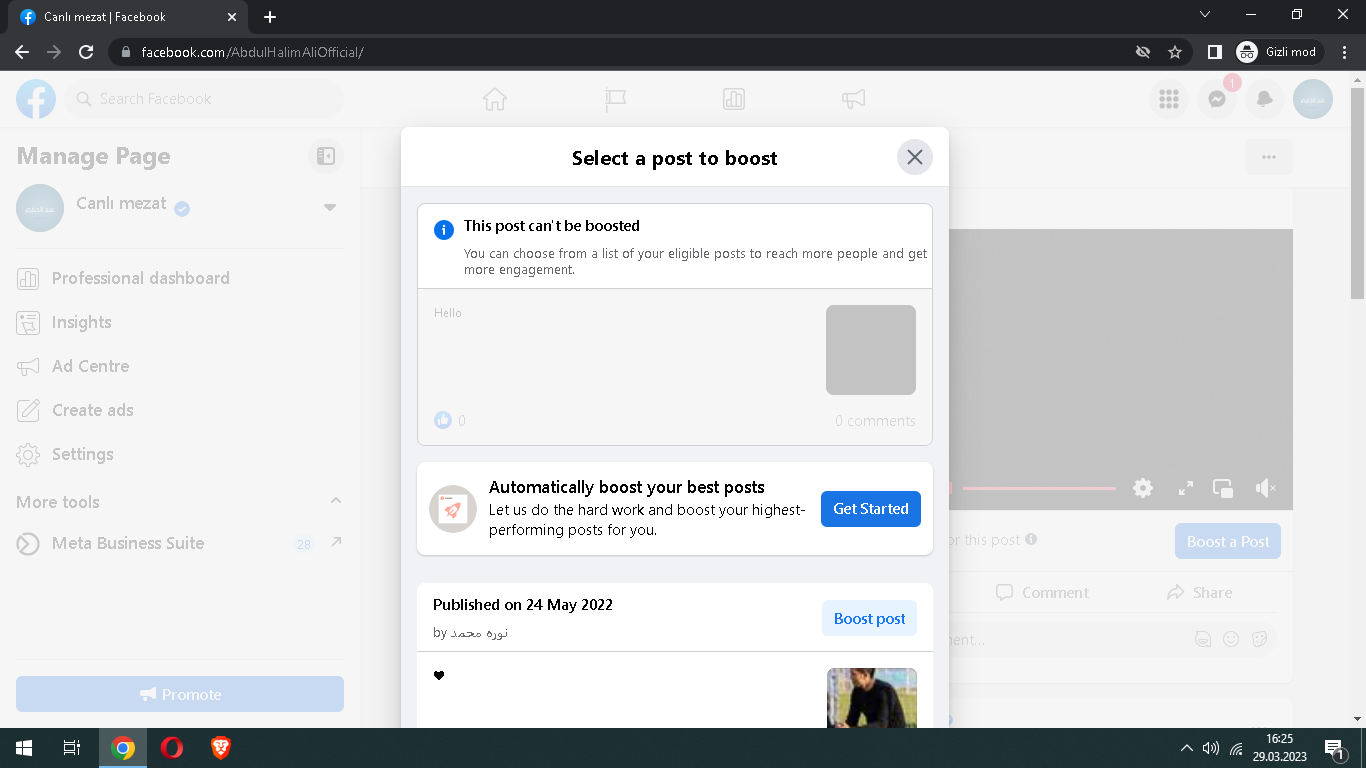Open a new browser tab
The height and width of the screenshot is (768, 1366).
270,17
